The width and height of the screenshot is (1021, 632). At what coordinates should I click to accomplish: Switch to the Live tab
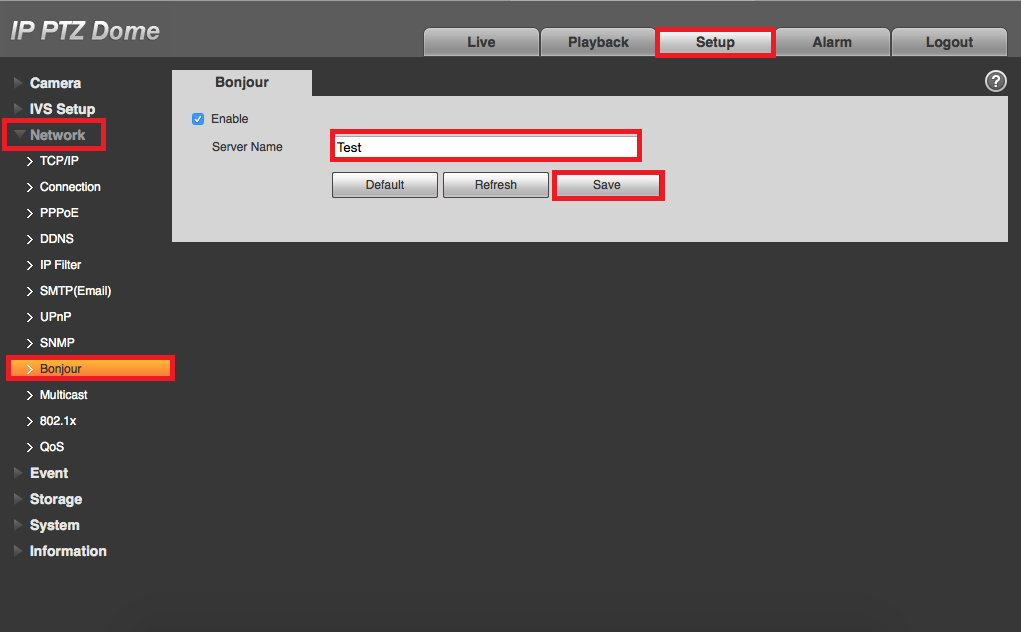pyautogui.click(x=481, y=42)
